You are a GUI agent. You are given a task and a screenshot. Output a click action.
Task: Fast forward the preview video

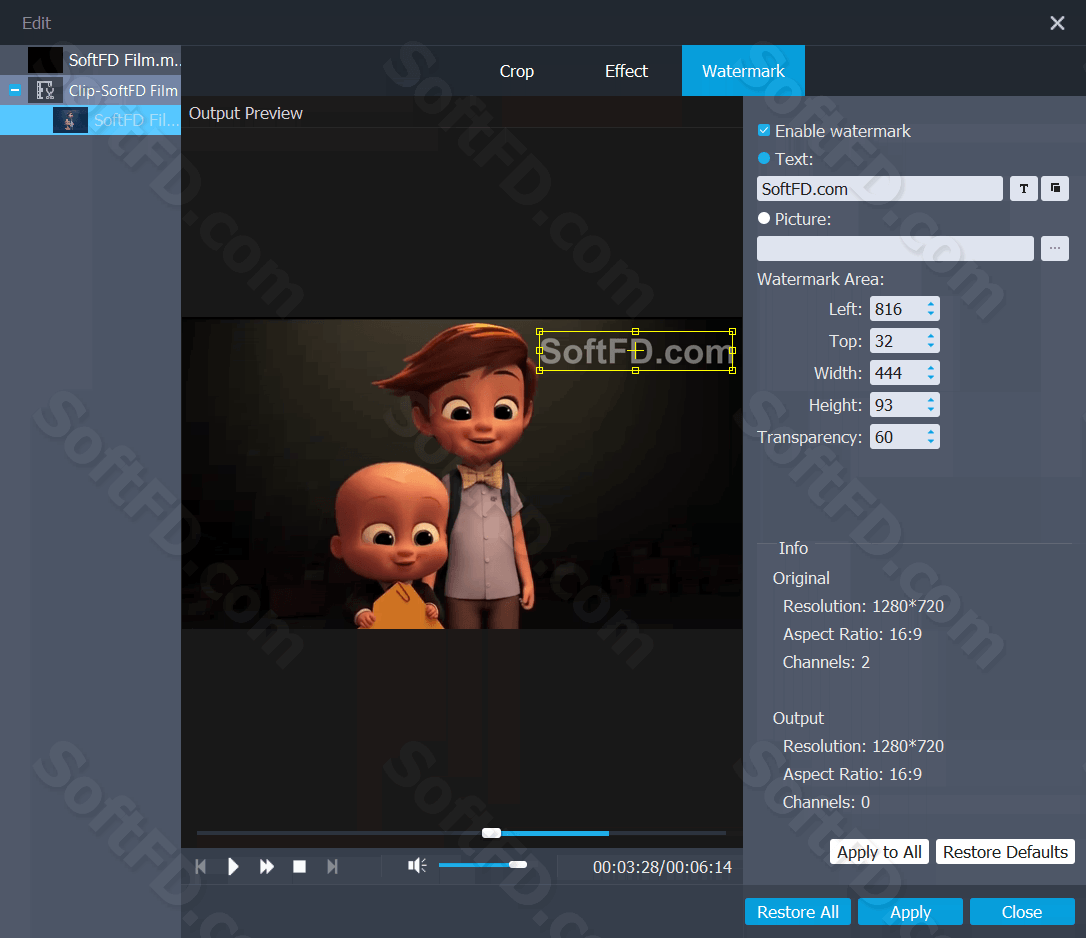[267, 867]
